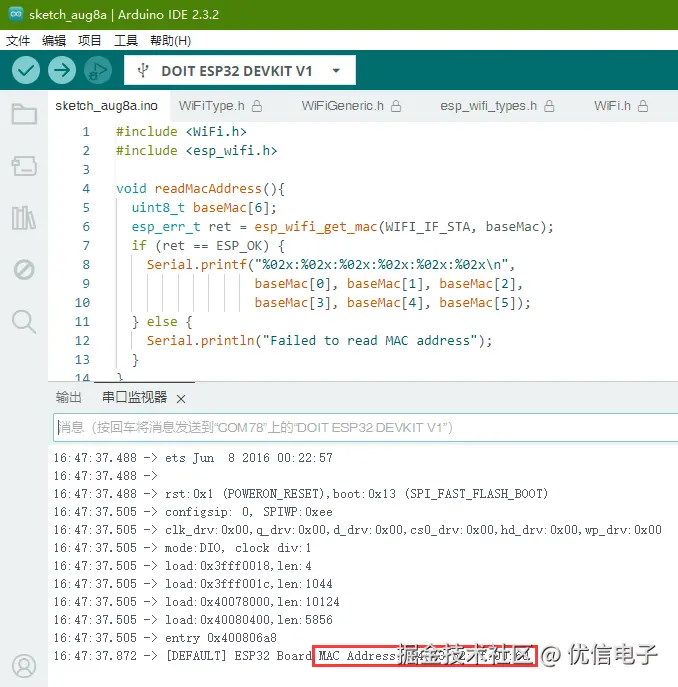The height and width of the screenshot is (687, 678).
Task: Switch to the WiFi.h tab
Action: click(612, 106)
